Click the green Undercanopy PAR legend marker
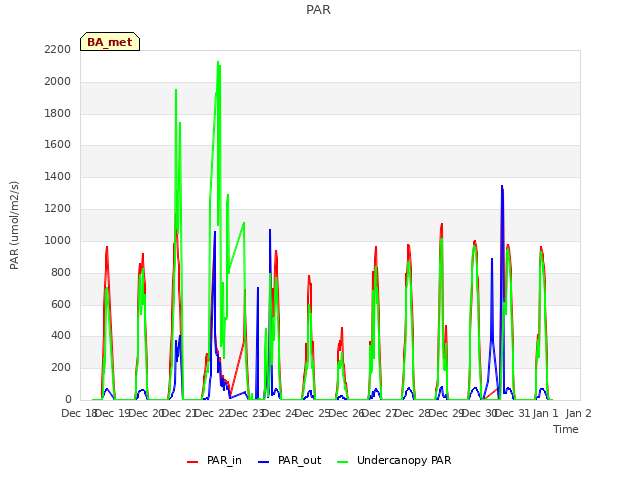 coord(343,462)
